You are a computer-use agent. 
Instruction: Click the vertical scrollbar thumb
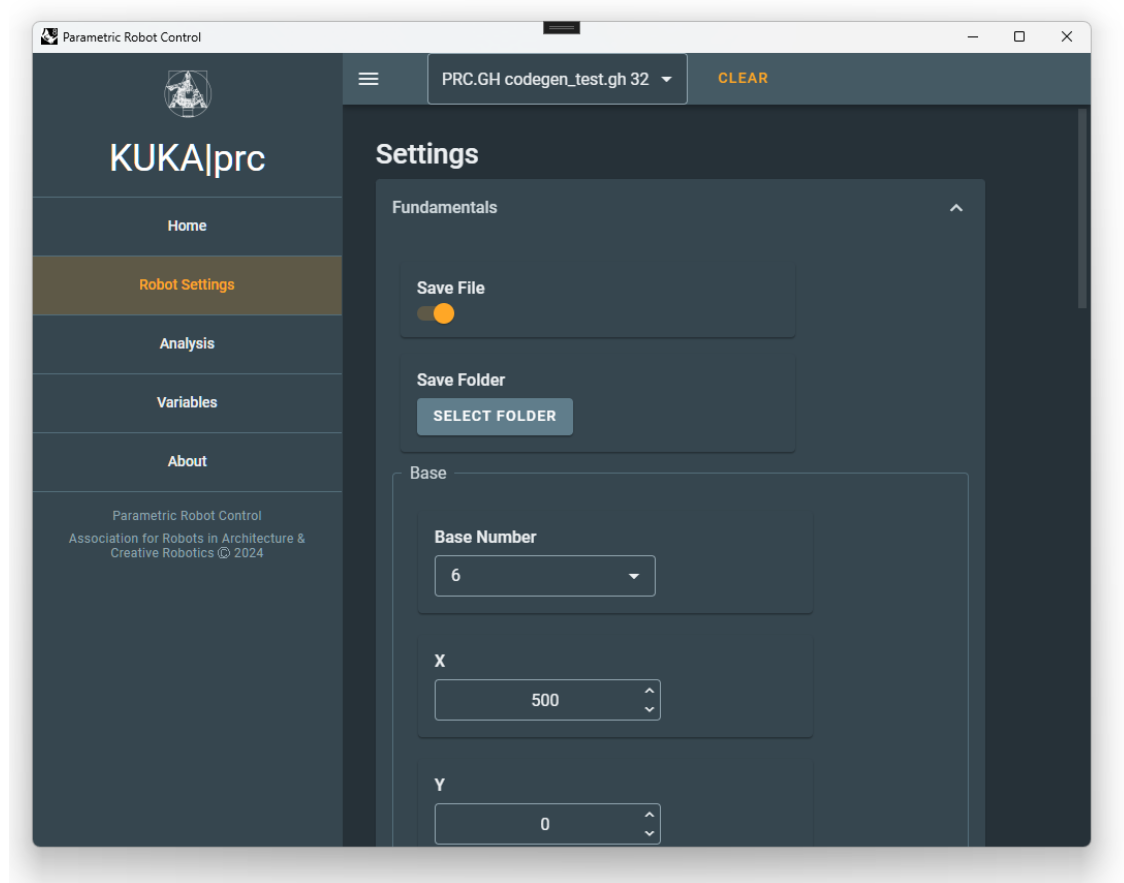[x=1082, y=209]
